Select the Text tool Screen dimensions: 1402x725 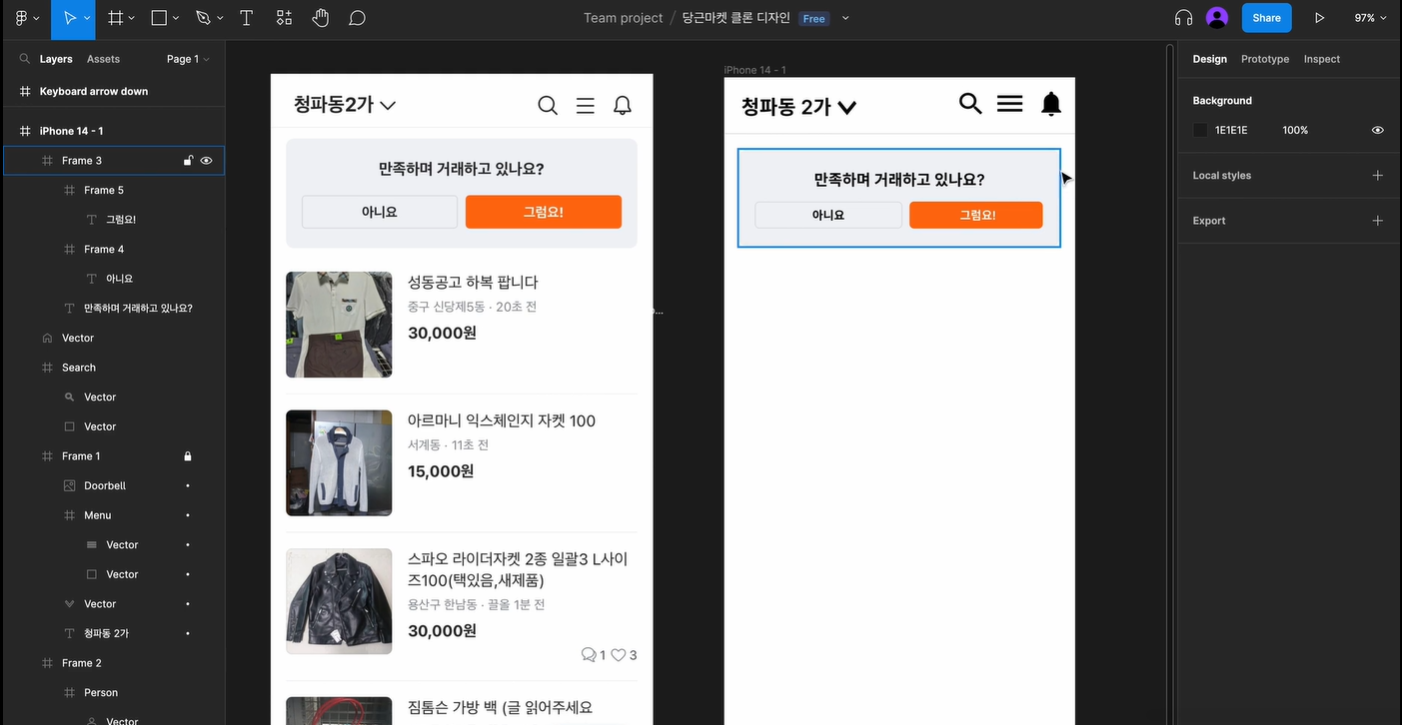[246, 18]
